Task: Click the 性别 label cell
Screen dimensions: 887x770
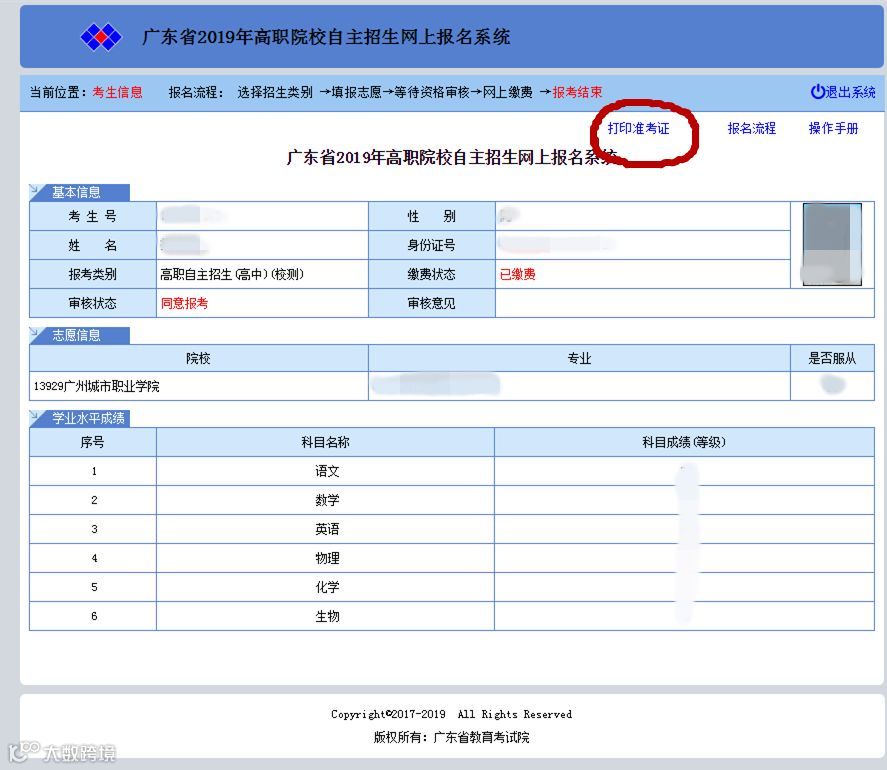Action: (x=432, y=216)
